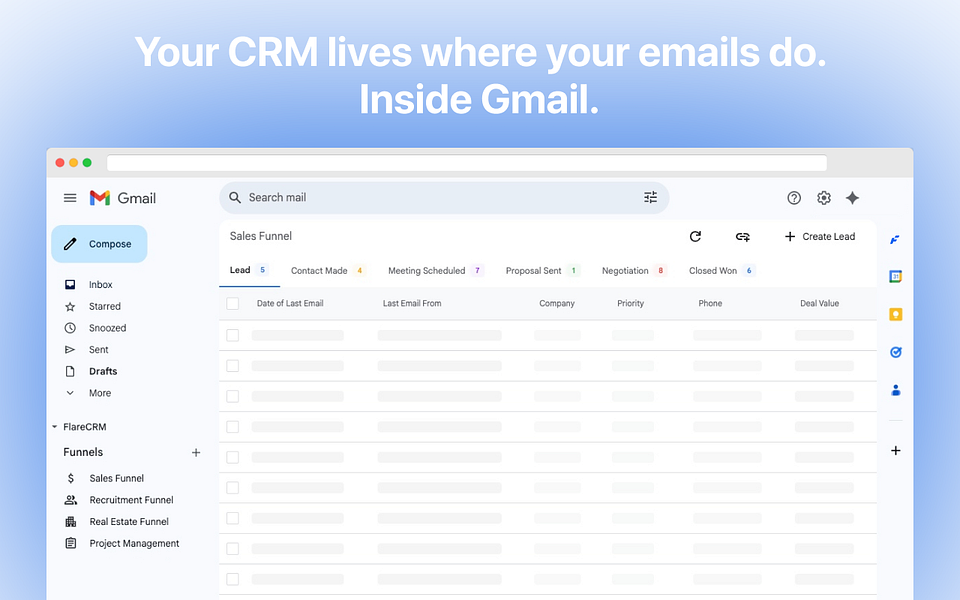Click the Deal Value column header
Viewport: 960px width, 600px height.
tap(819, 303)
